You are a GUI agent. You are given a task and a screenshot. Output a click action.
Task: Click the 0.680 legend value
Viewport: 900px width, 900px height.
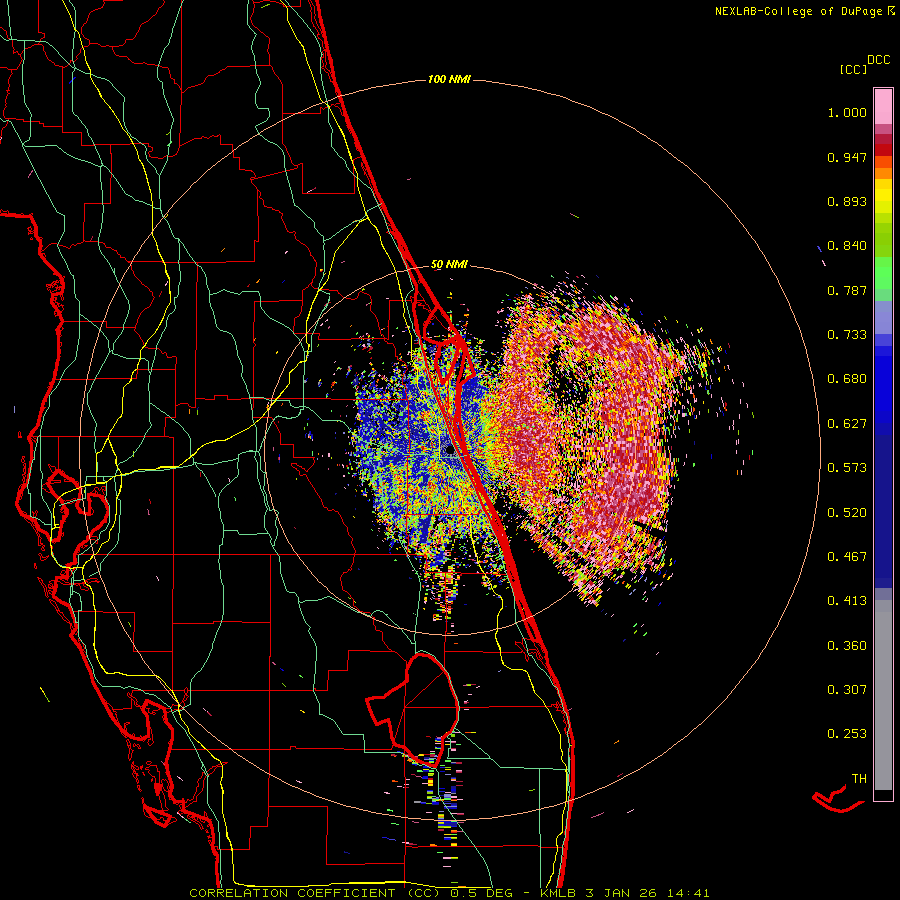click(x=847, y=379)
